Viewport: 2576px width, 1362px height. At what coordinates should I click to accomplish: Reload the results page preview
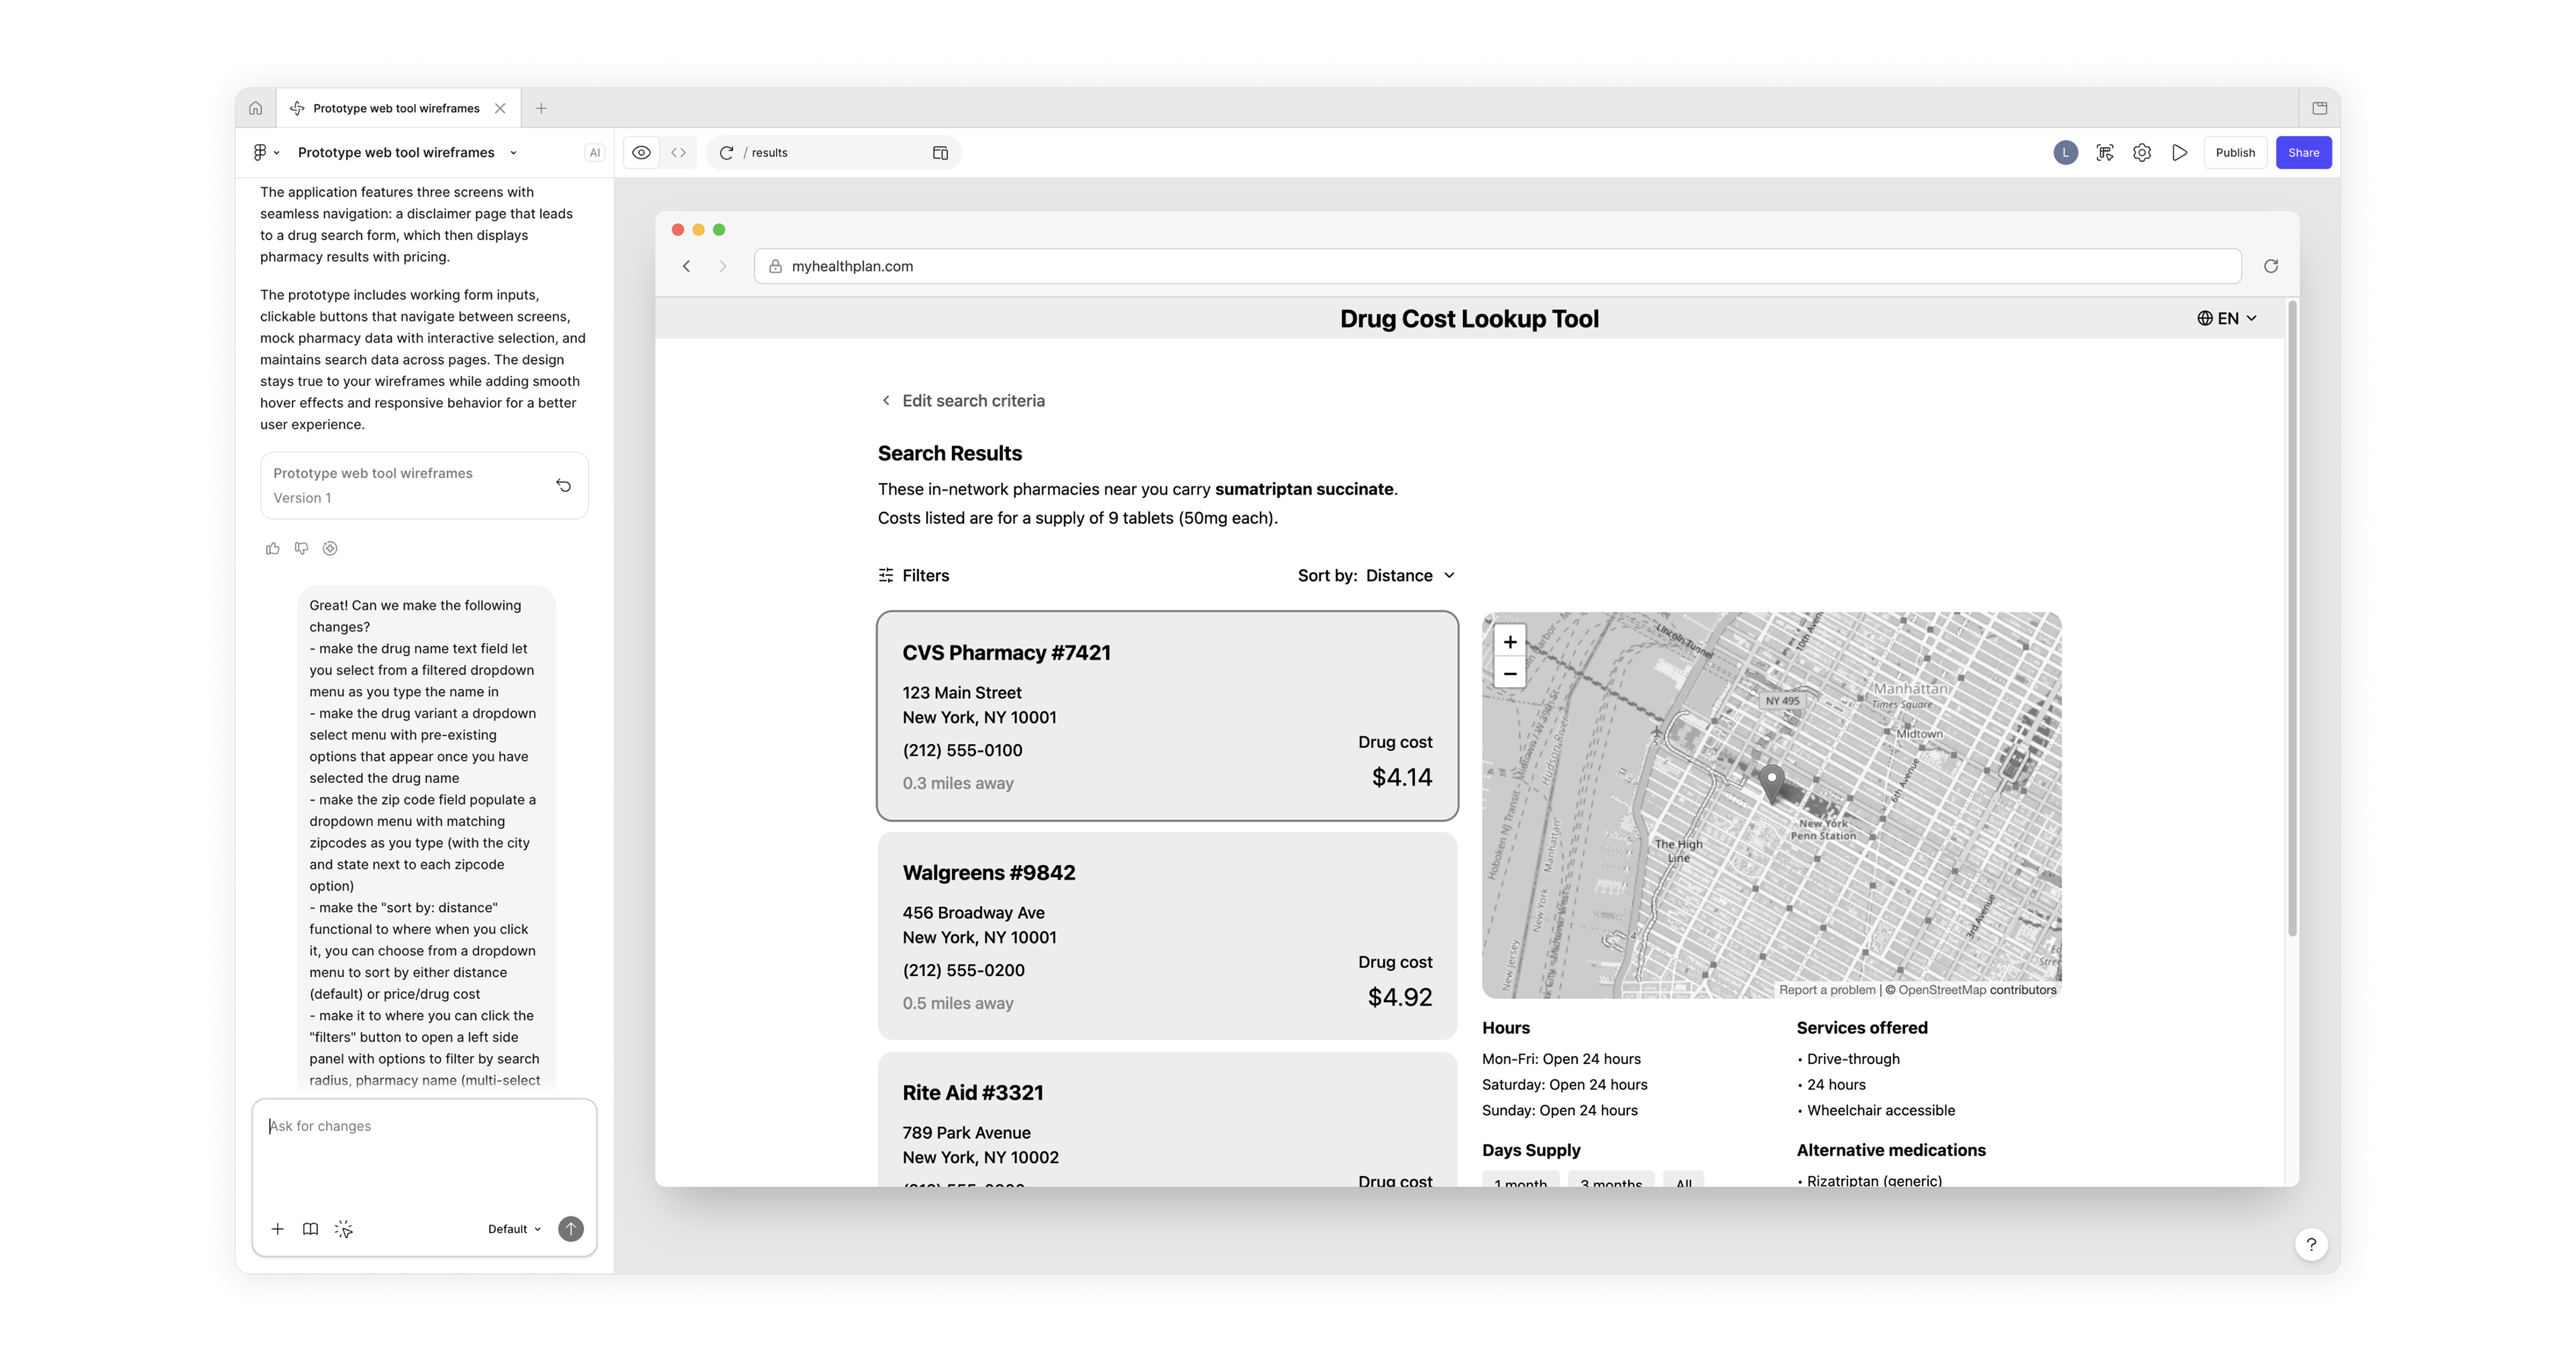(x=727, y=153)
